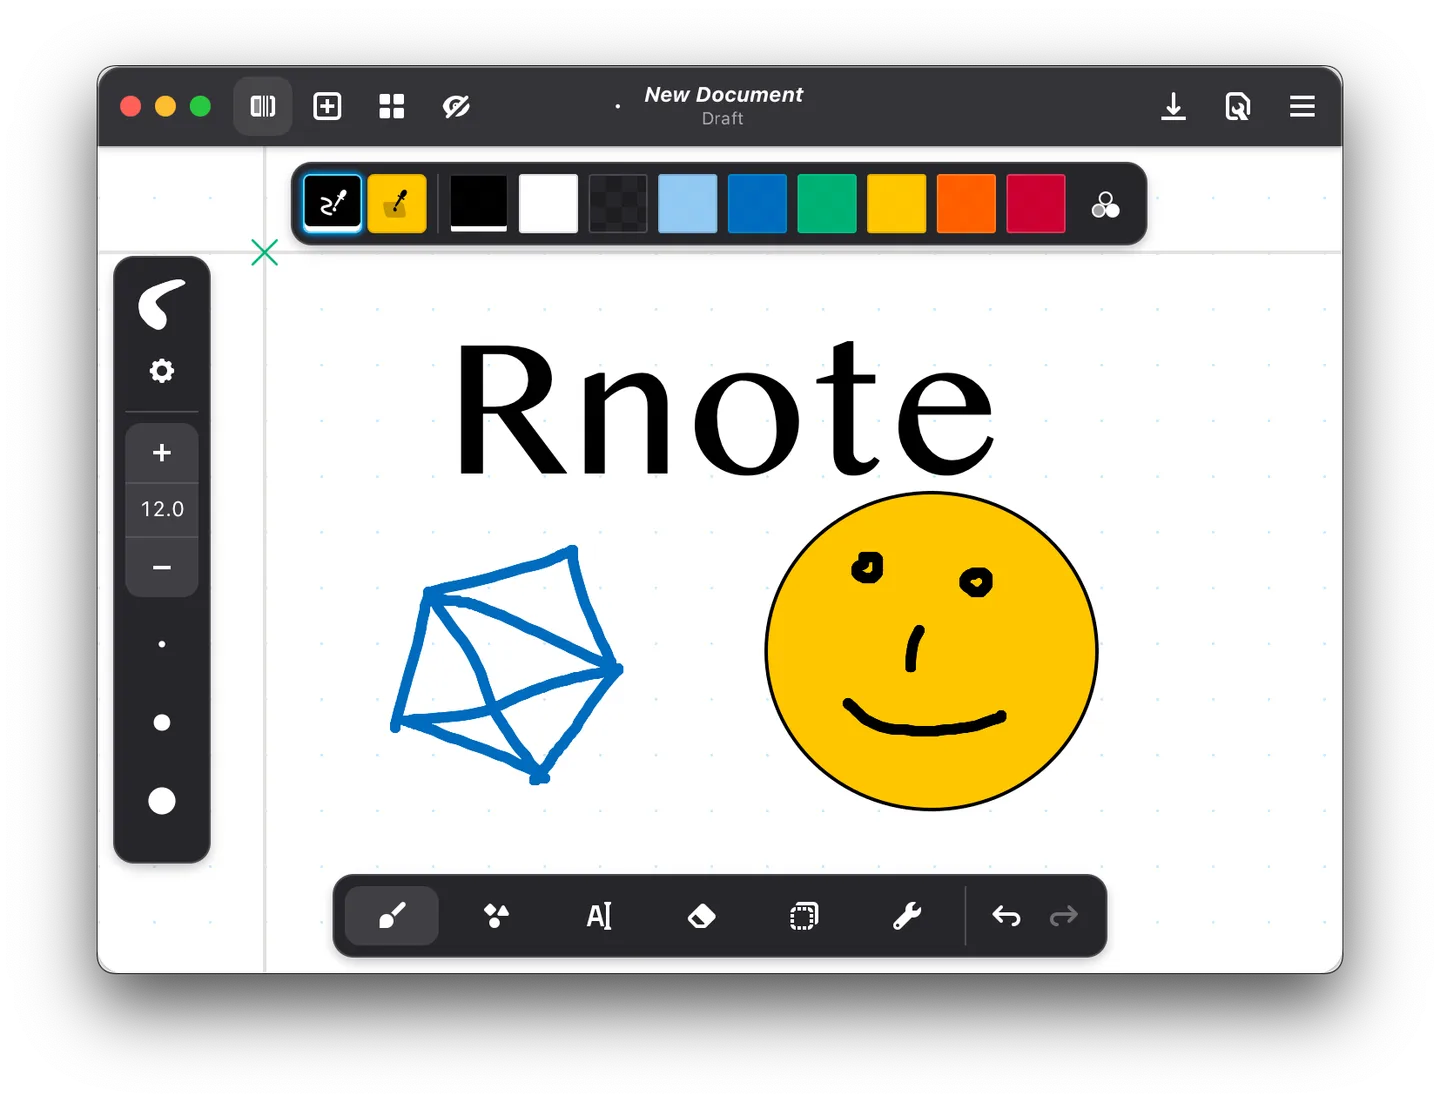Choose the large stroke size dot
This screenshot has height=1102, width=1440.
click(x=162, y=801)
